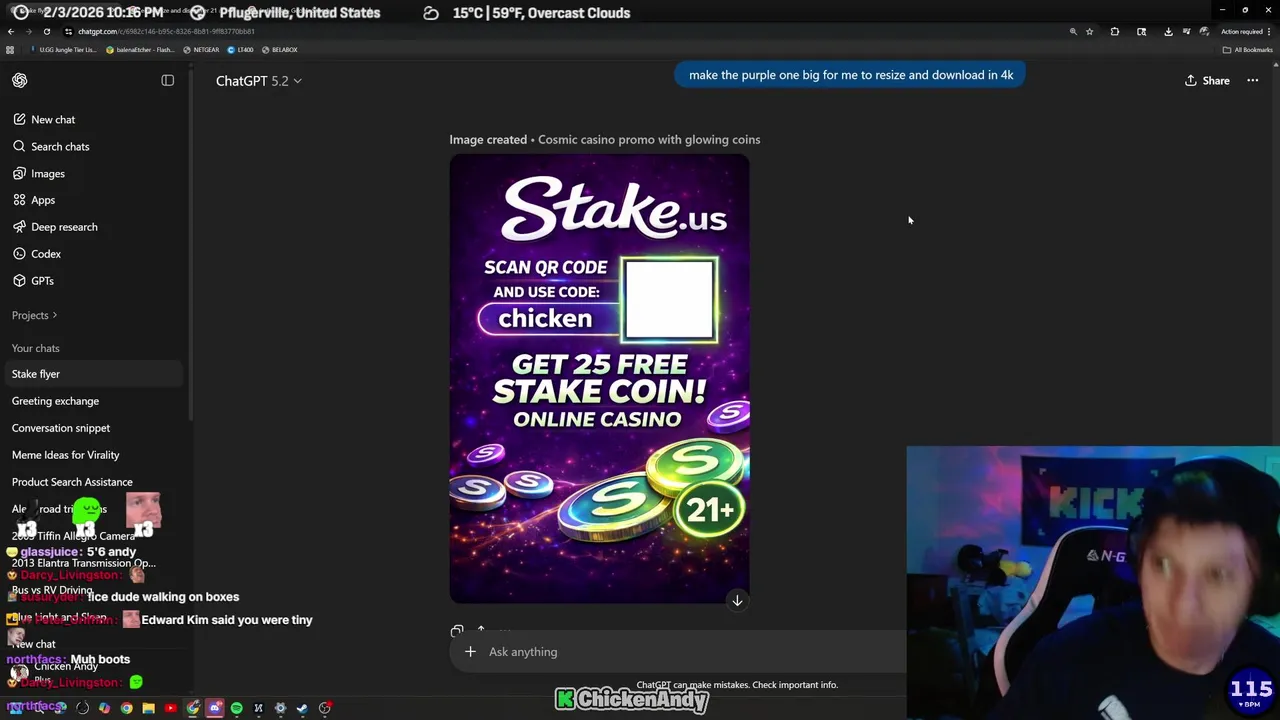Open Discord from the taskbar

[215, 708]
